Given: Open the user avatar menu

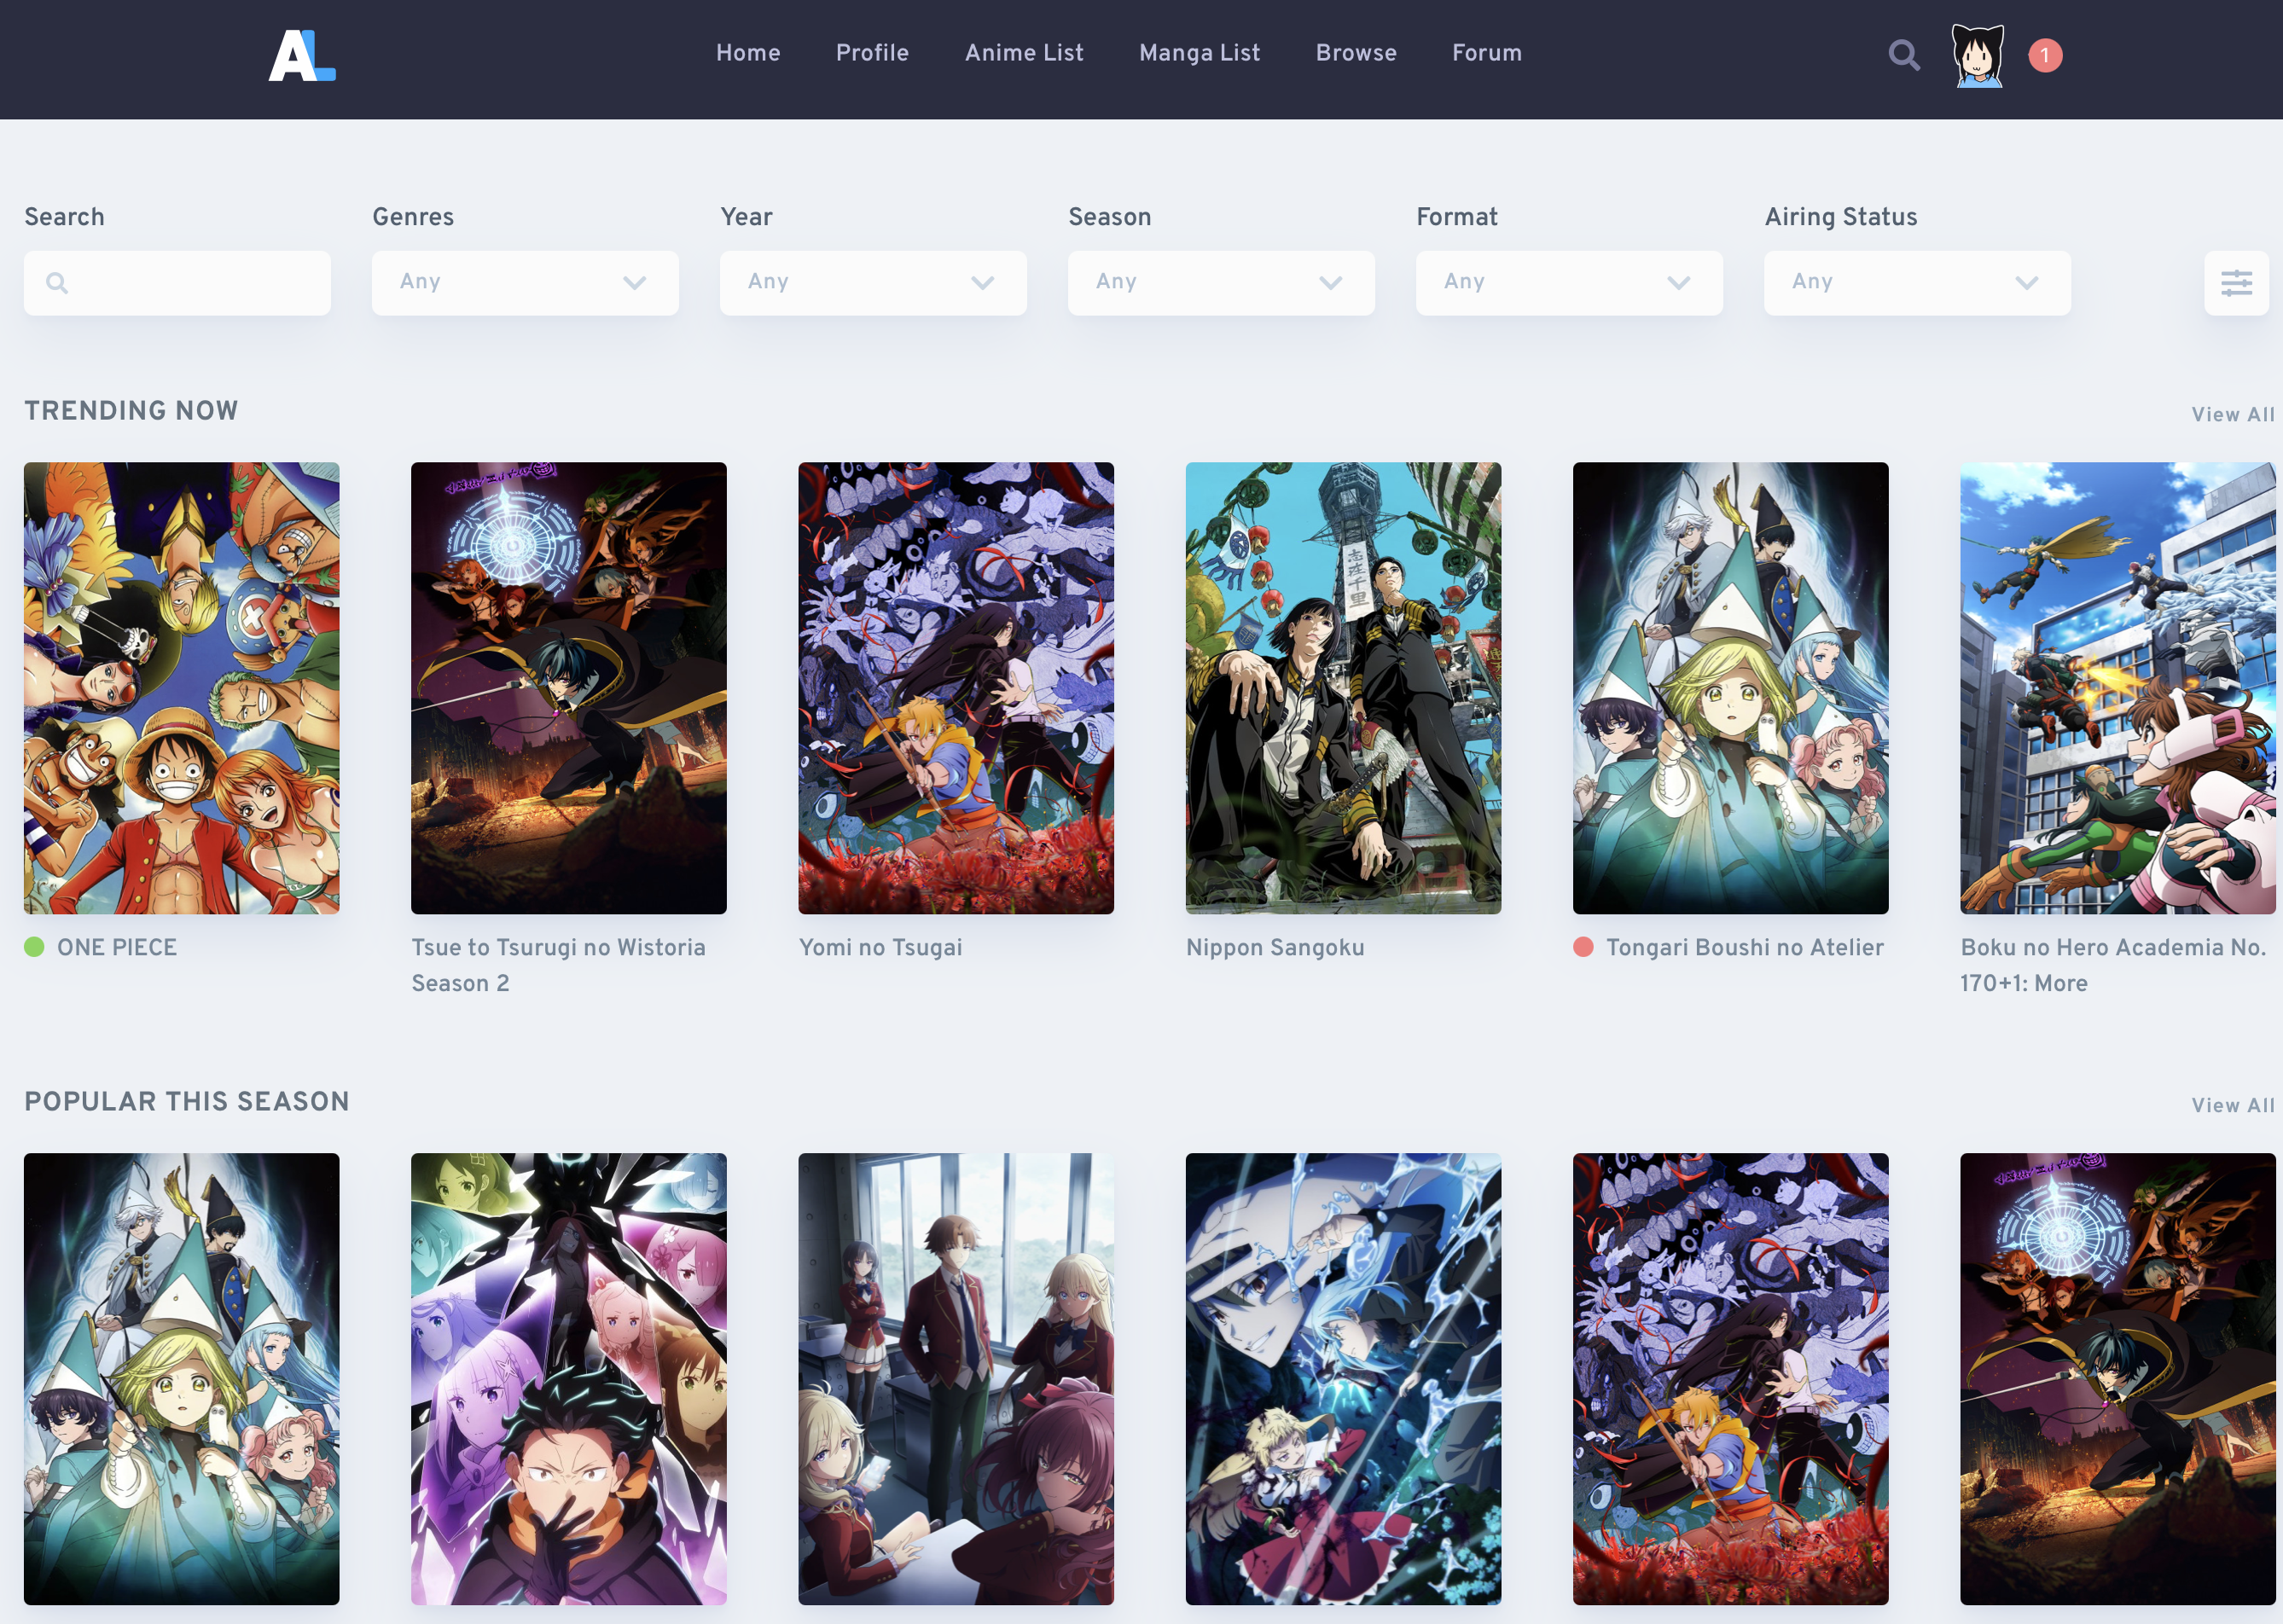Looking at the screenshot, I should point(1978,56).
